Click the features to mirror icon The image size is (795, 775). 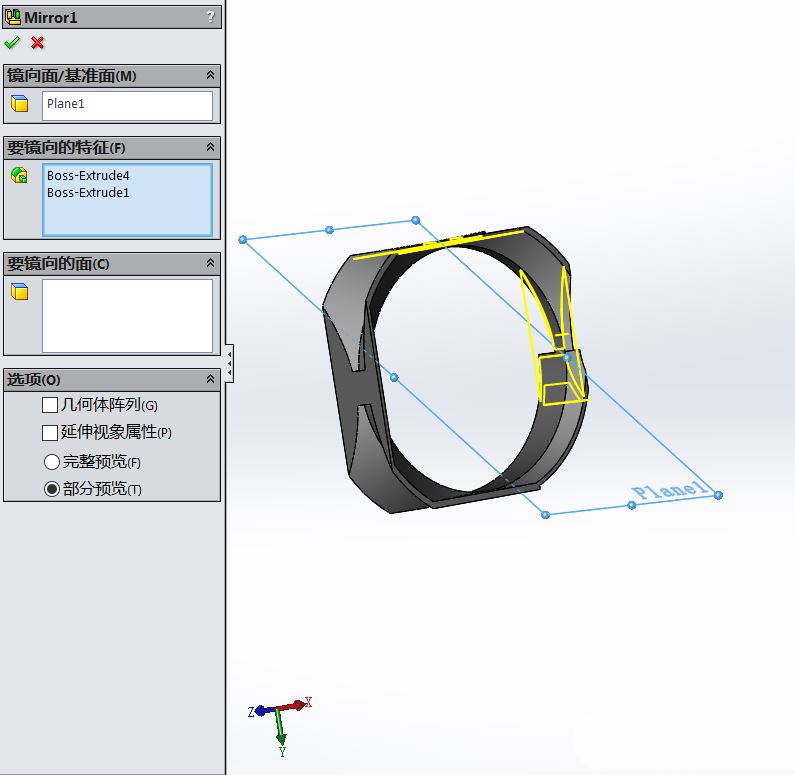point(20,175)
